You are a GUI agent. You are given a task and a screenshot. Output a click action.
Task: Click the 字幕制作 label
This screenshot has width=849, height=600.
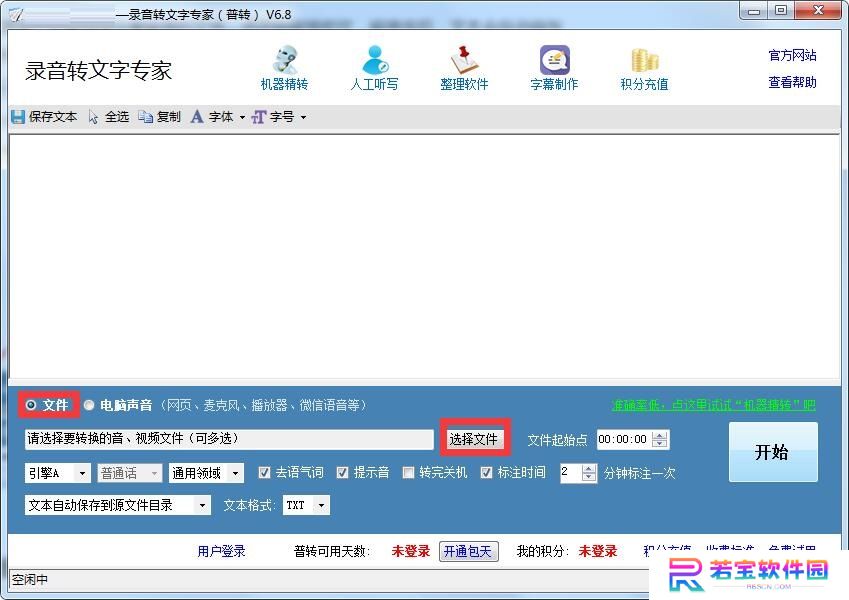[x=554, y=84]
